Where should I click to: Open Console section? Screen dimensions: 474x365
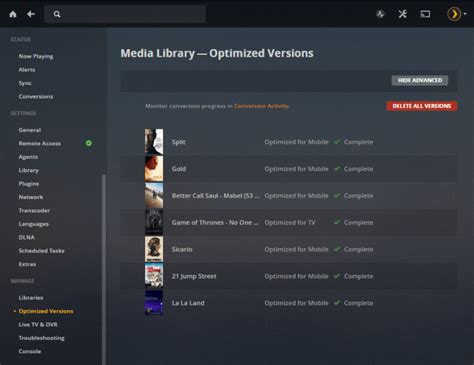(30, 351)
